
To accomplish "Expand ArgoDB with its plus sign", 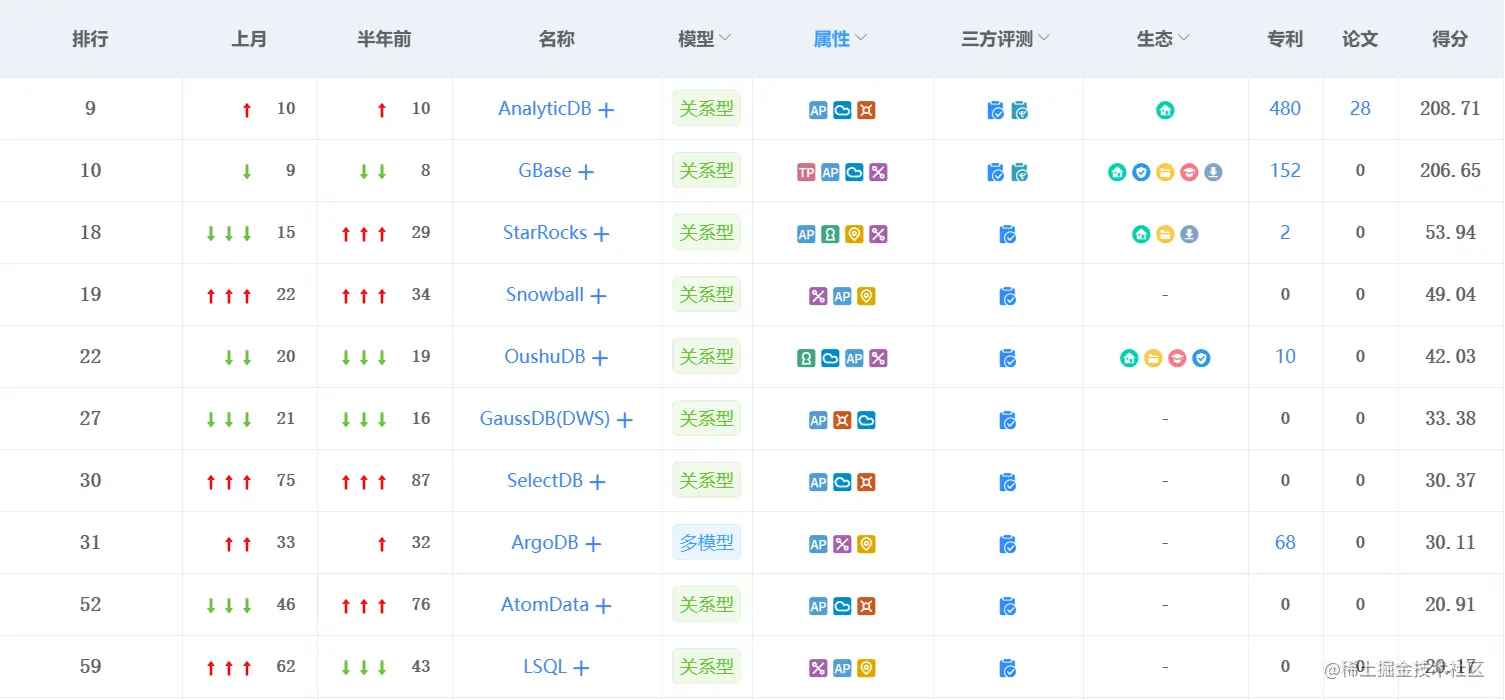I will click(x=593, y=544).
